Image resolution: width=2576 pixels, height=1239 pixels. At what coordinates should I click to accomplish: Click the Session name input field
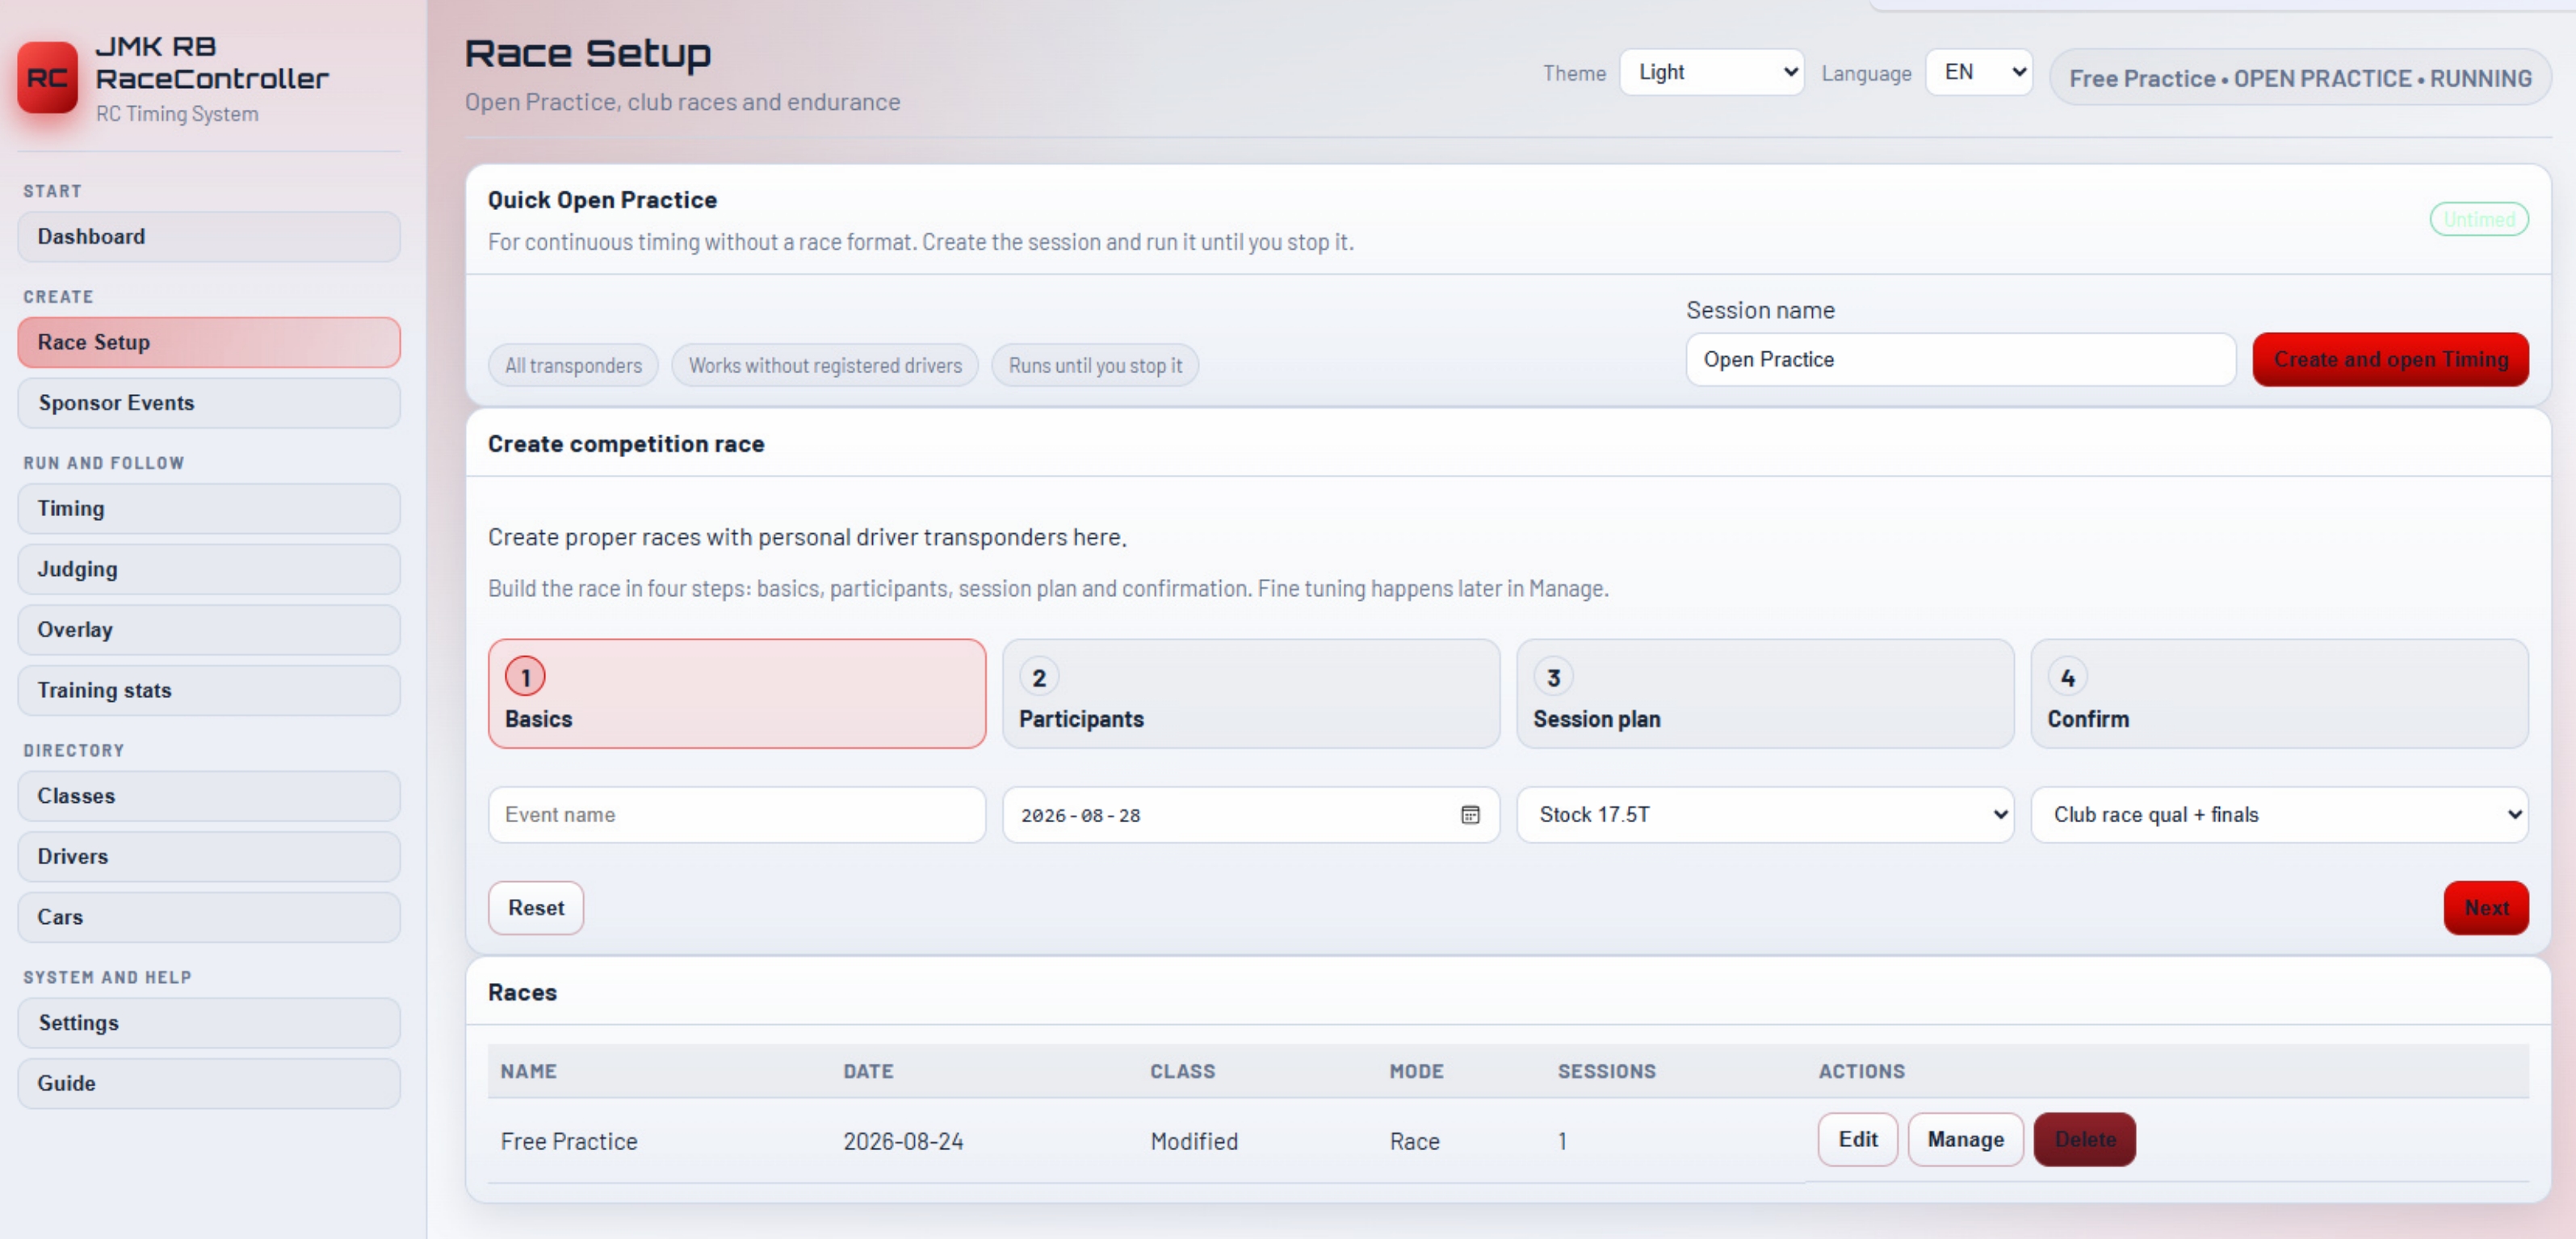point(1960,360)
